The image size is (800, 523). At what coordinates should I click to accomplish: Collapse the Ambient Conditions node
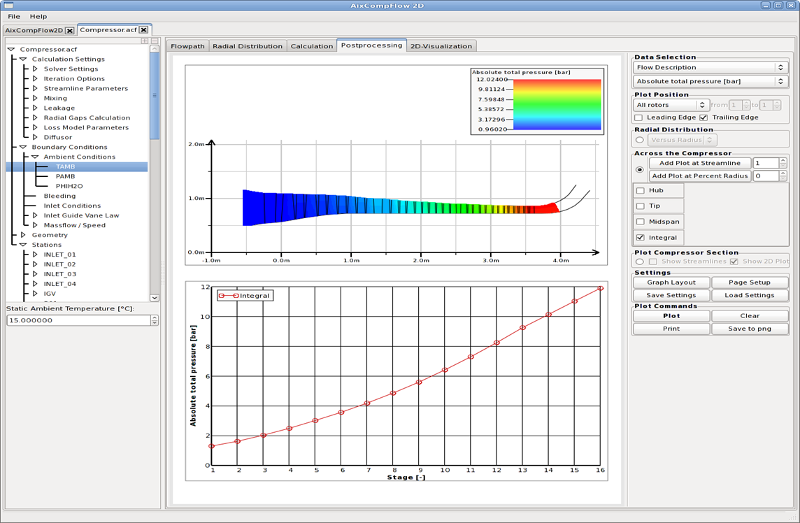[x=35, y=157]
